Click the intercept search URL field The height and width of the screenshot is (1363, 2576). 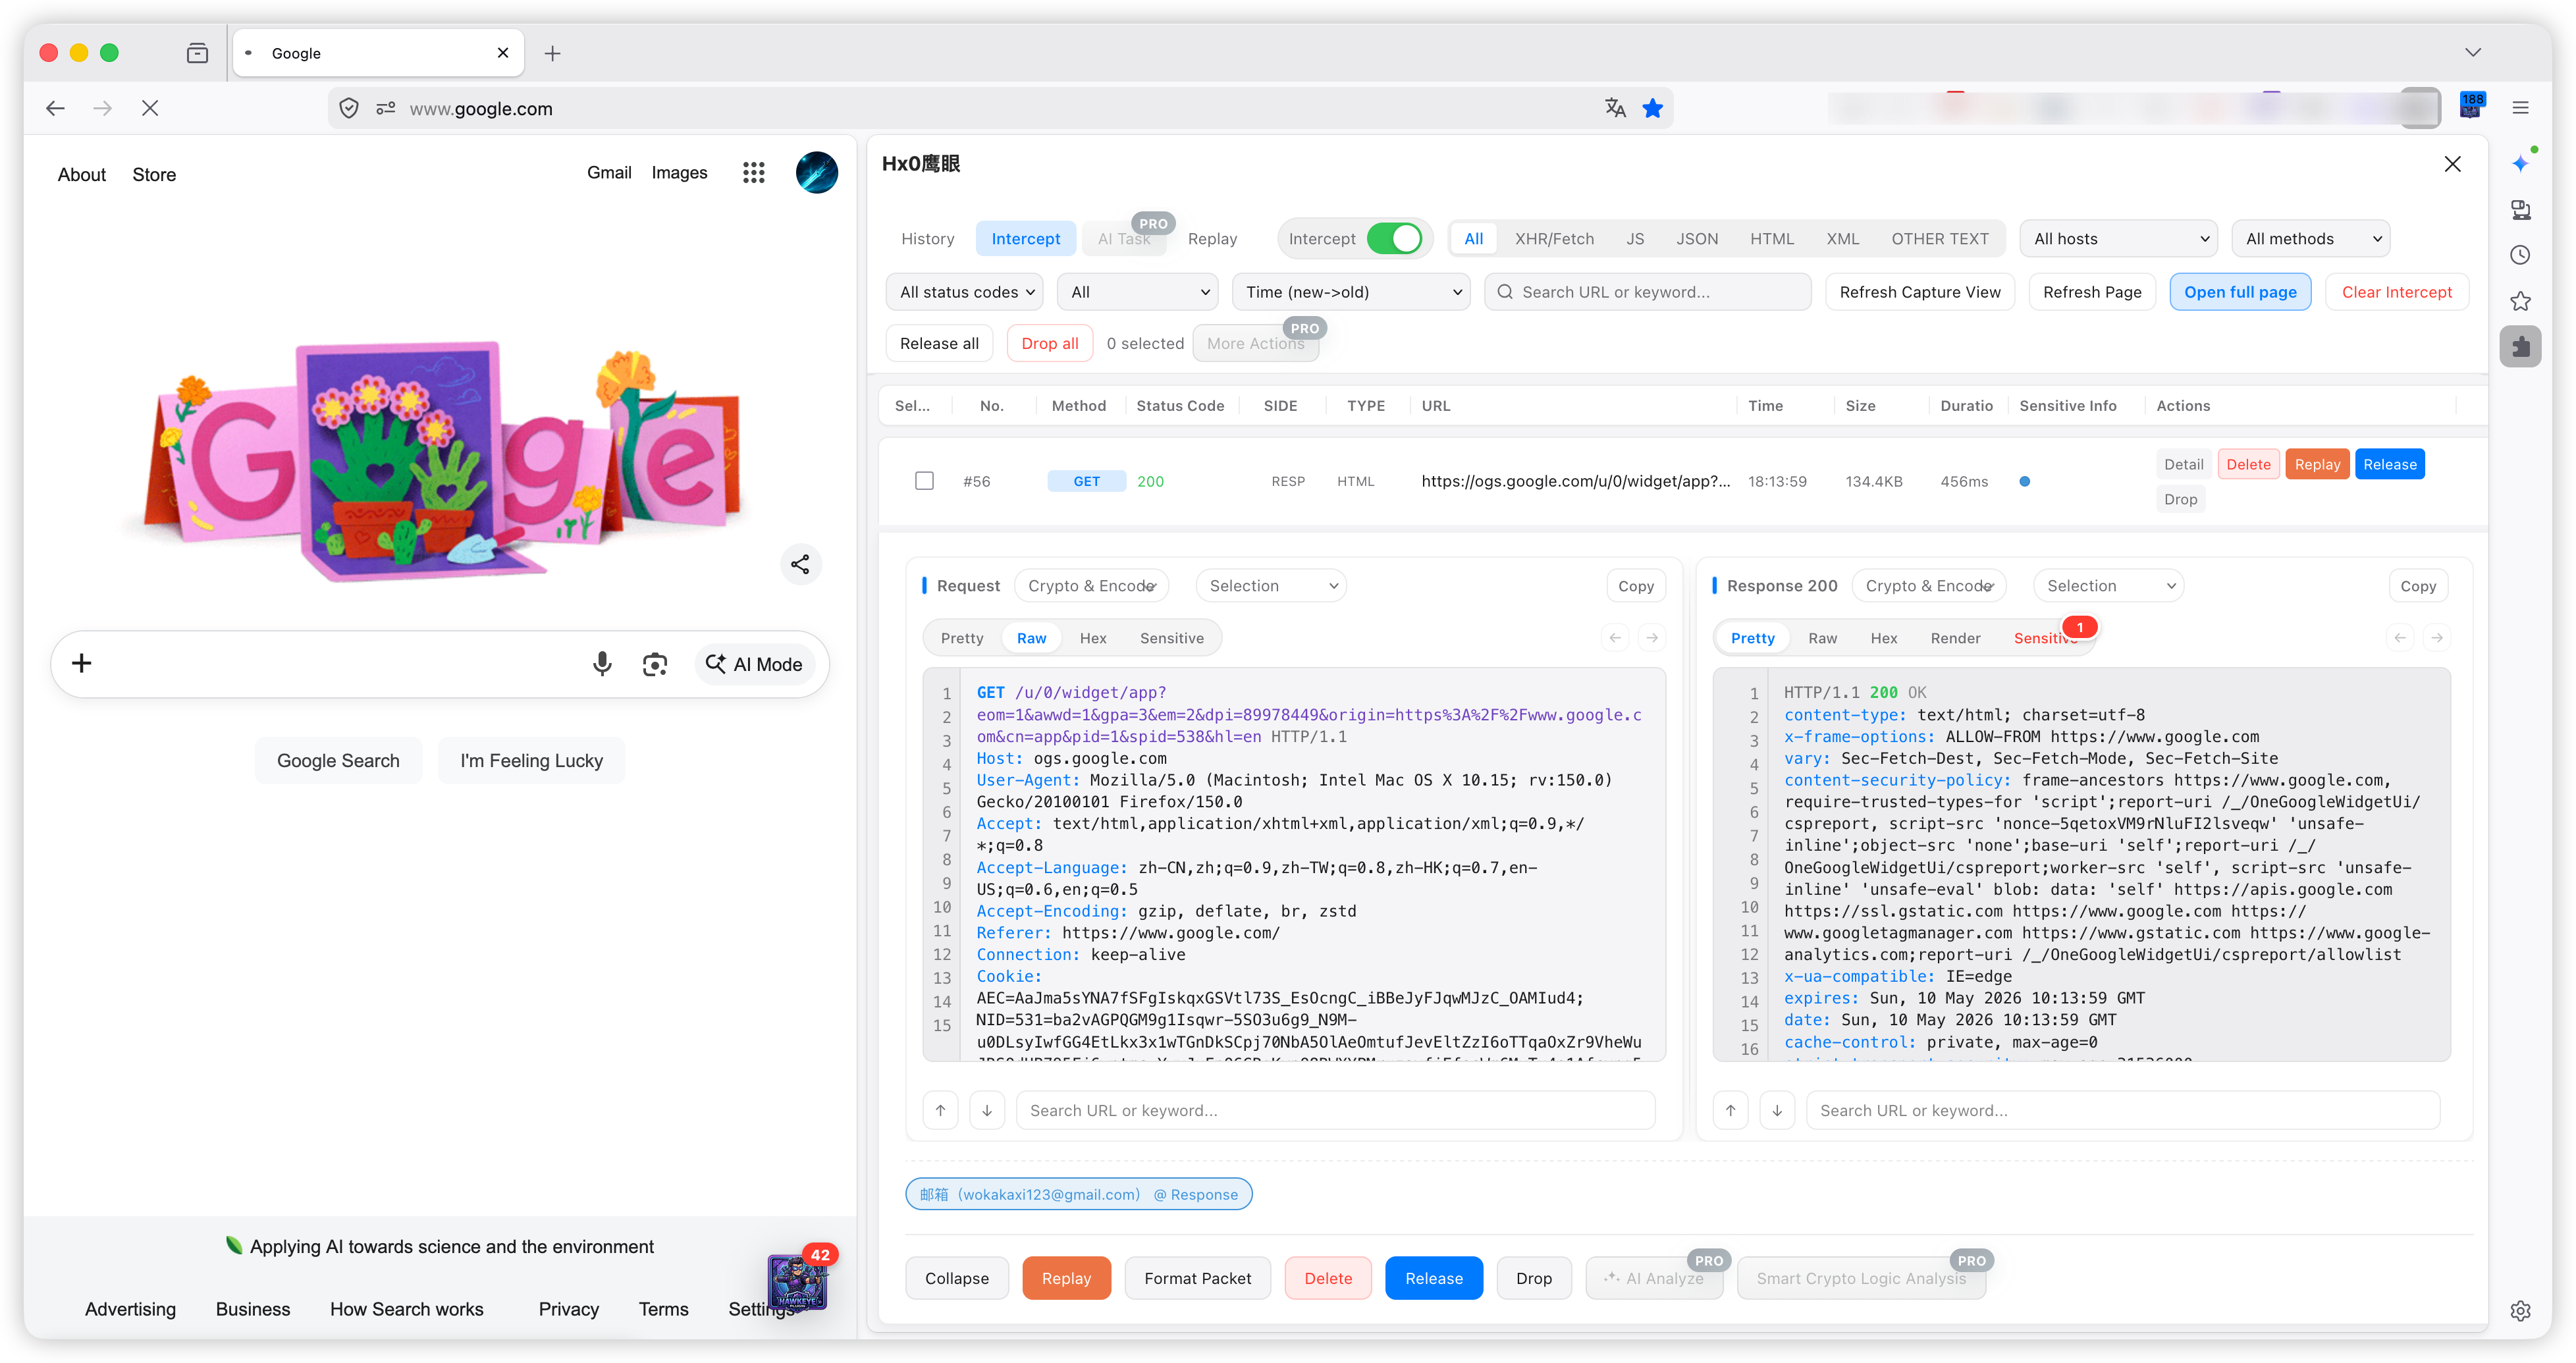click(1647, 292)
